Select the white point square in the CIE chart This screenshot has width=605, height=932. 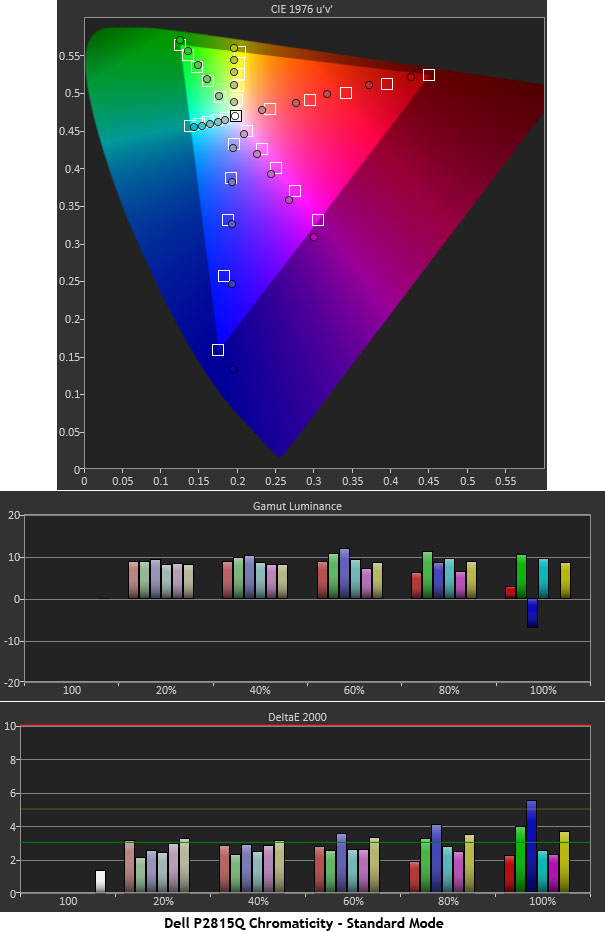(x=236, y=116)
